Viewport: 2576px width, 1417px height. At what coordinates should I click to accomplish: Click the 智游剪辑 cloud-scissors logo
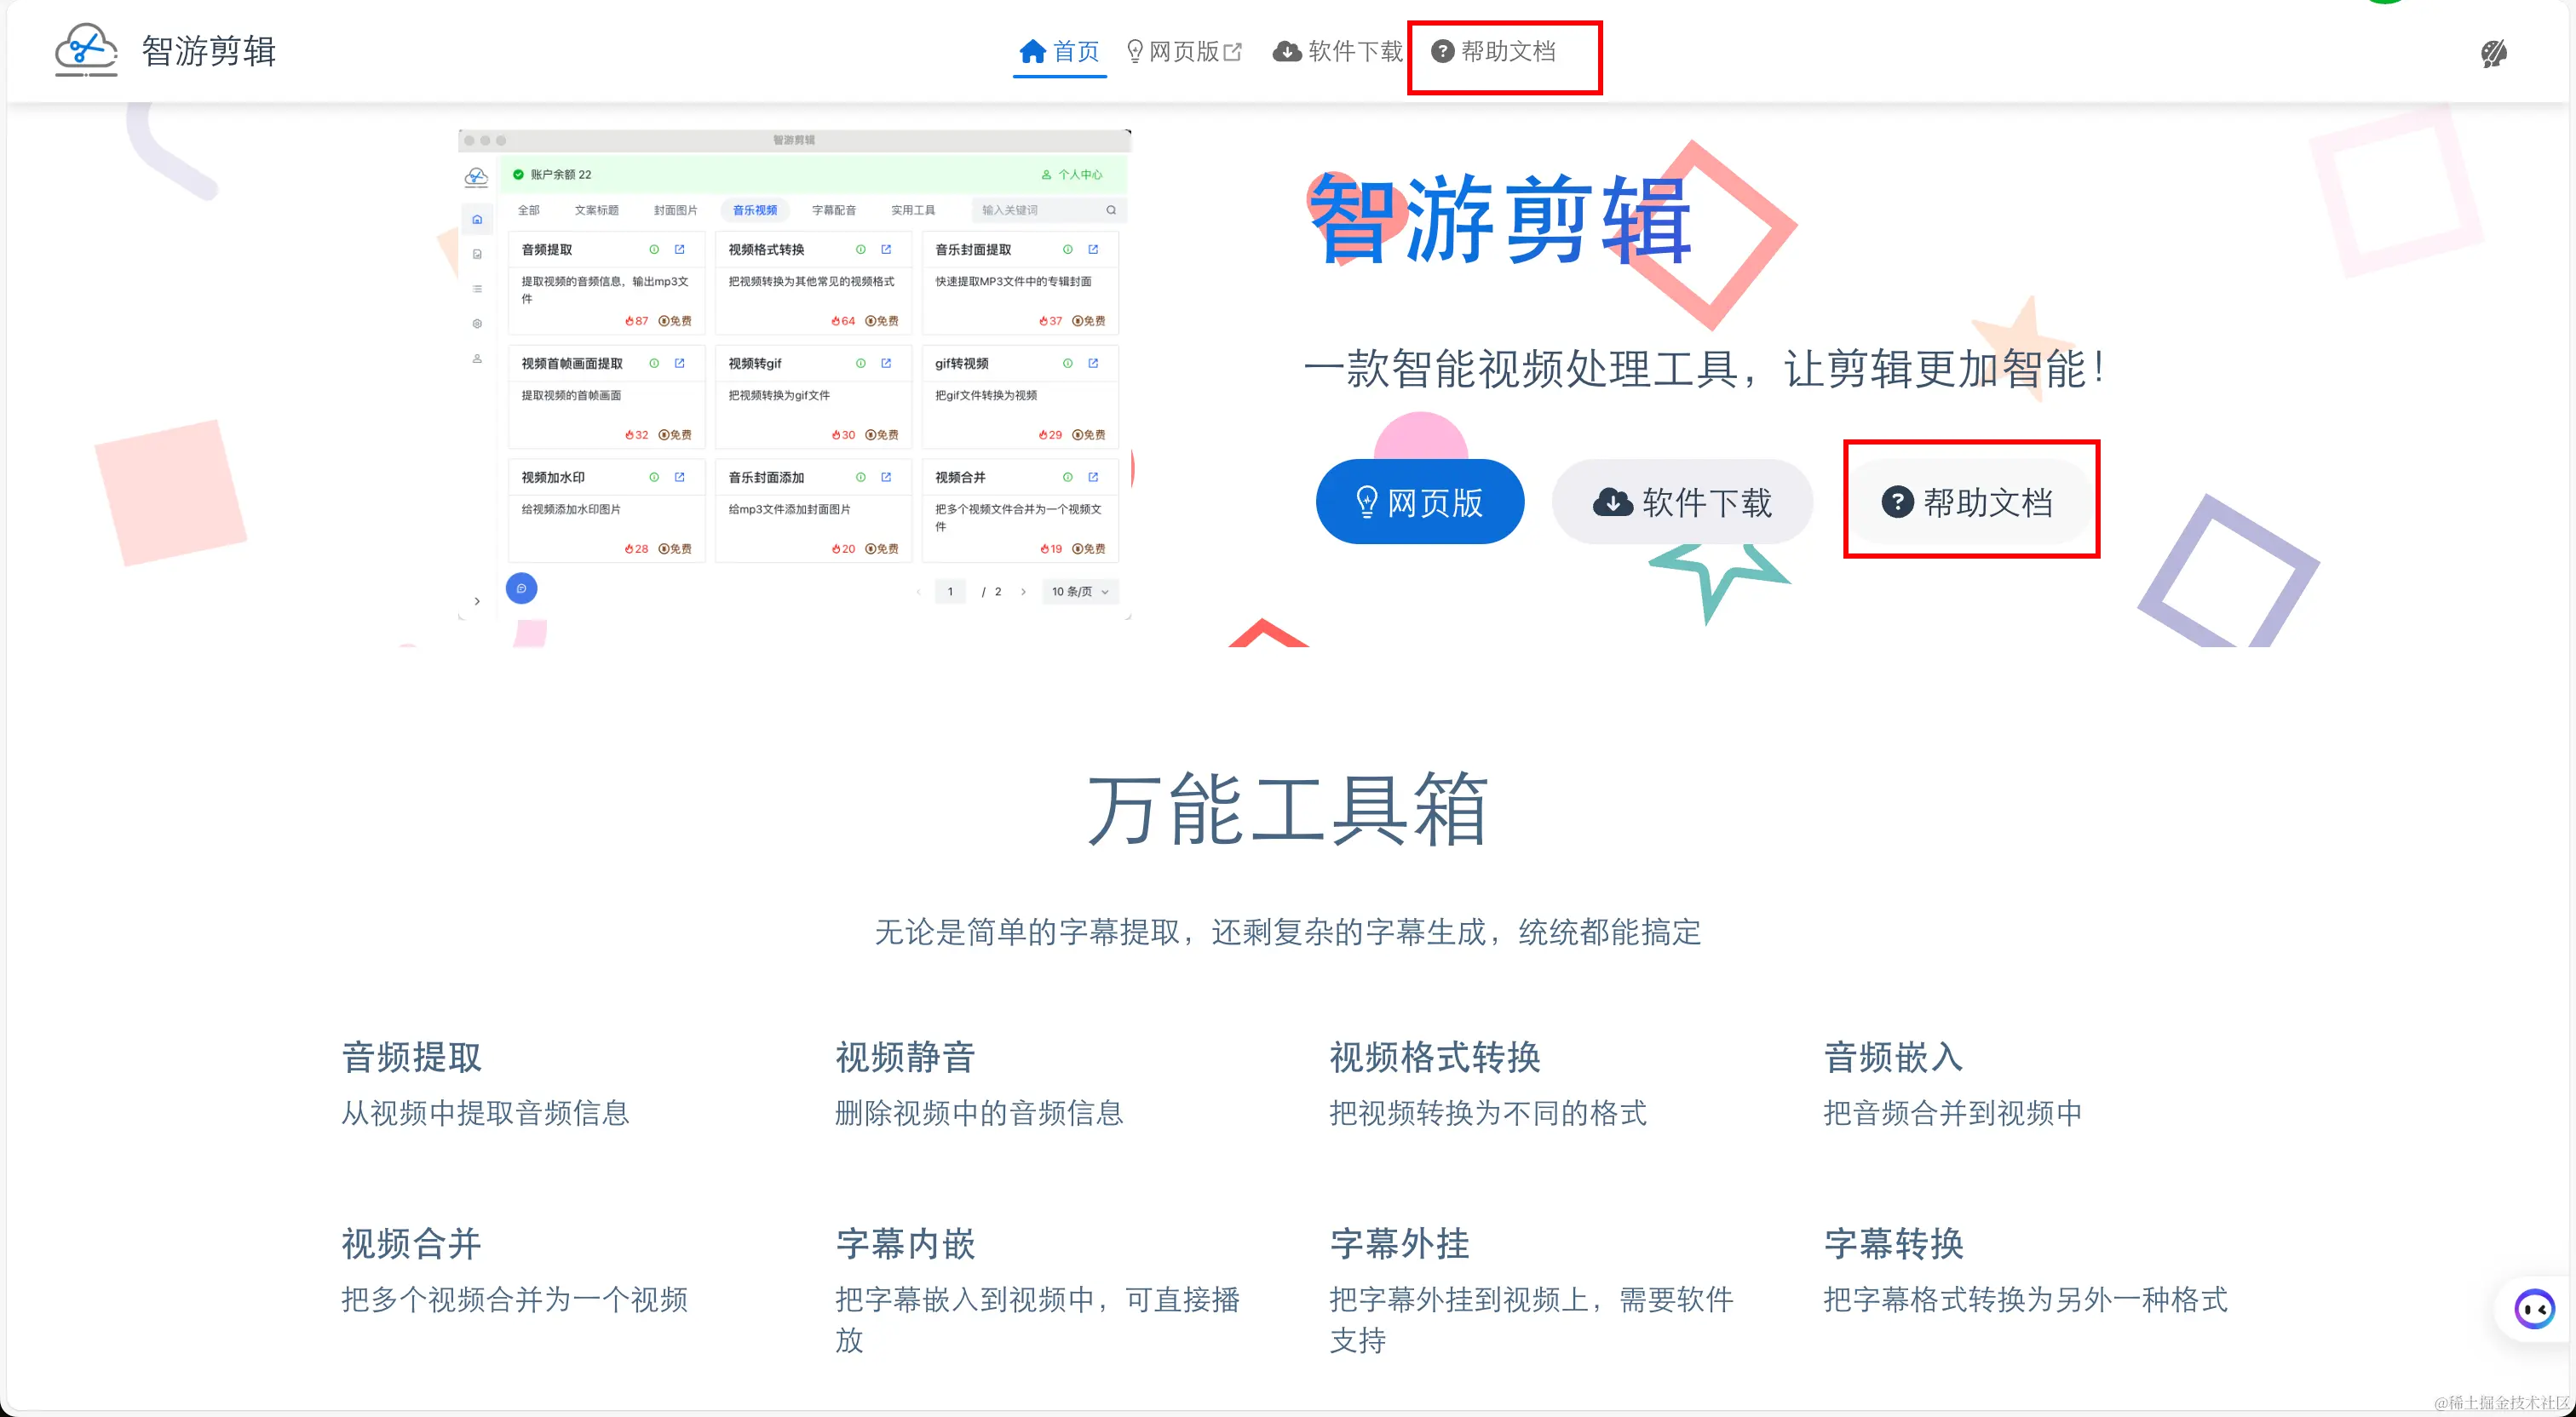click(x=86, y=50)
